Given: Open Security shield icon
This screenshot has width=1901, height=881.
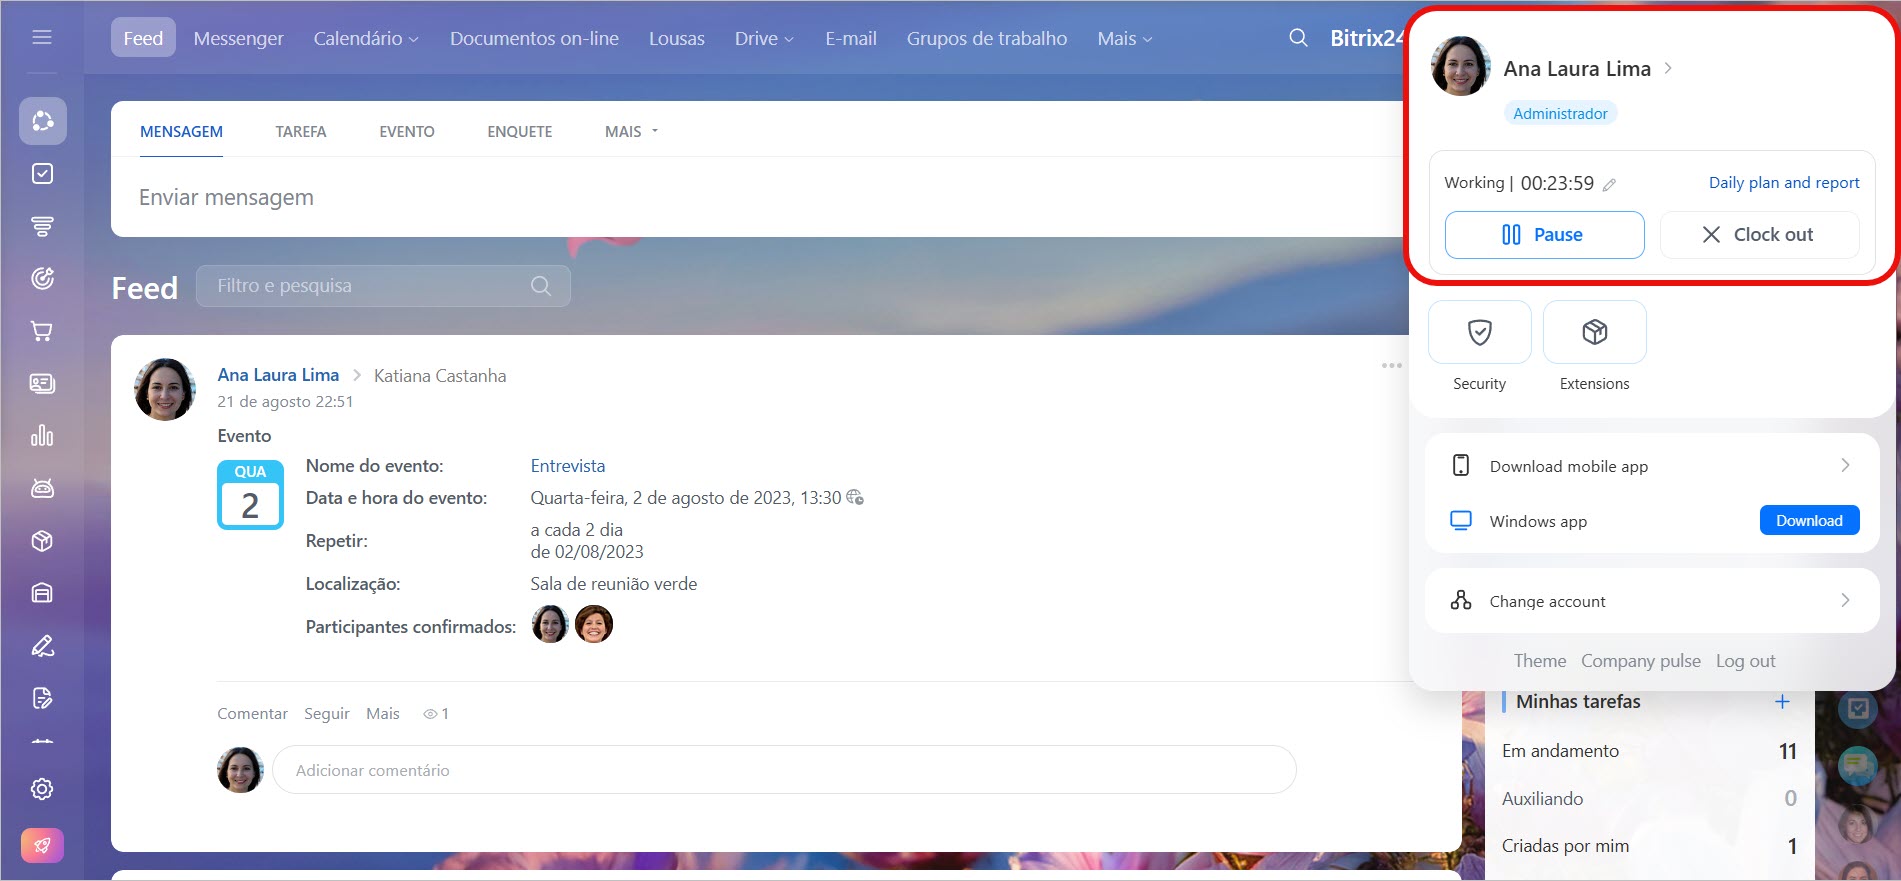Looking at the screenshot, I should tap(1479, 333).
